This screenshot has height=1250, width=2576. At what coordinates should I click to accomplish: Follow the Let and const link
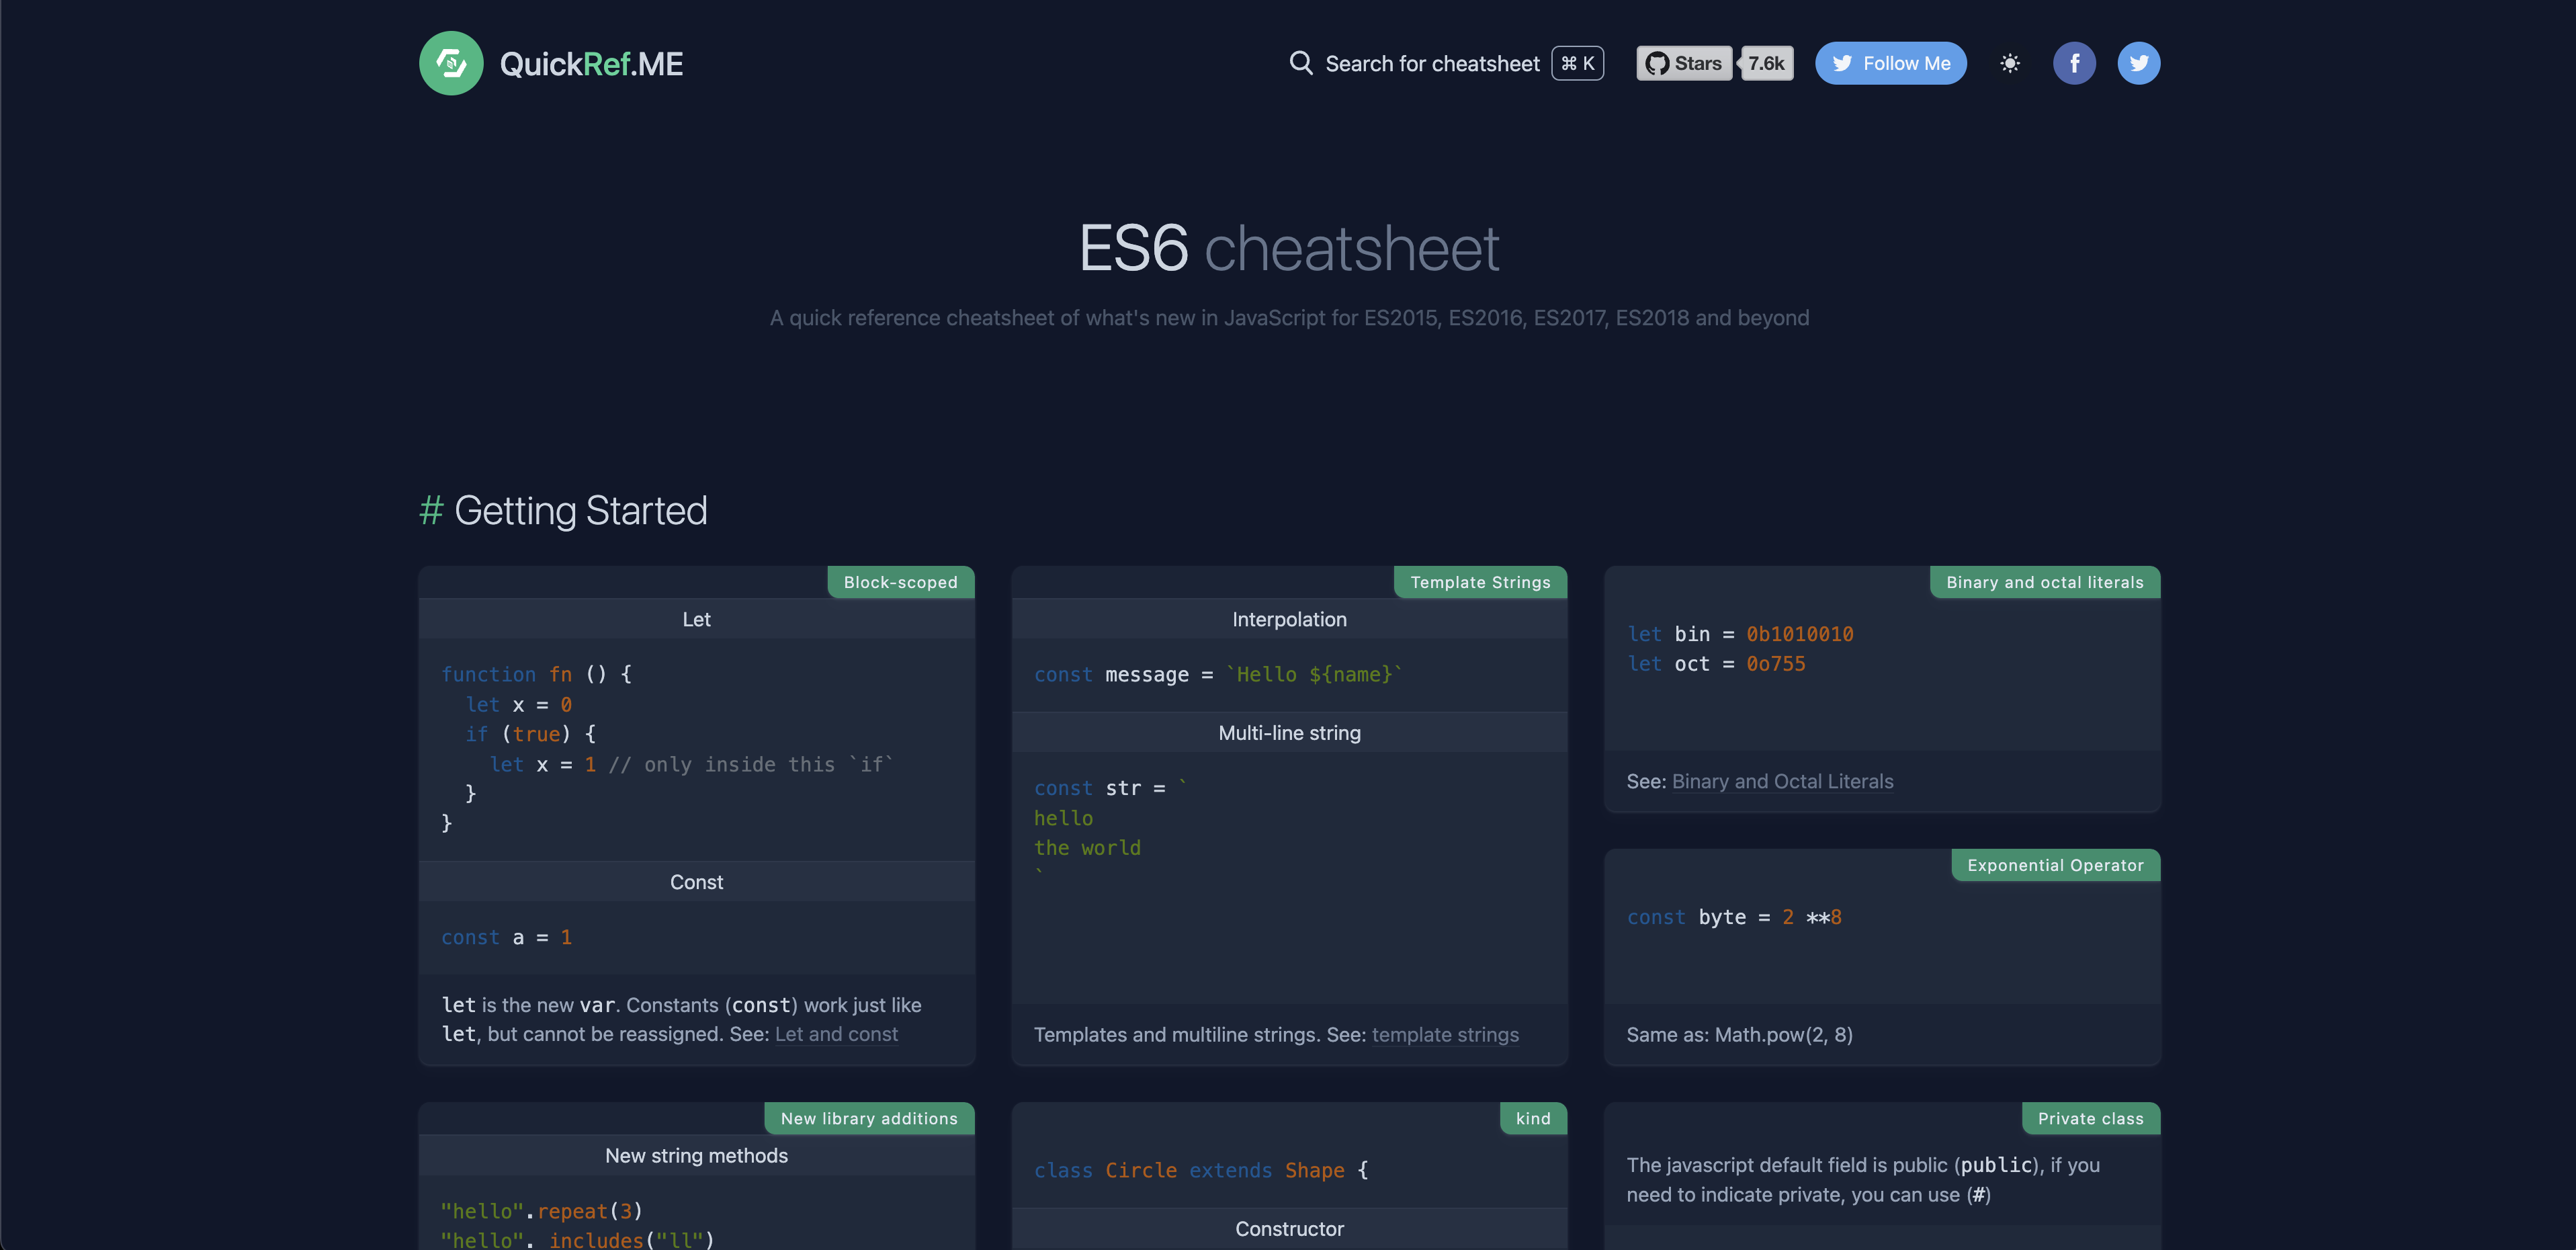coord(836,1034)
